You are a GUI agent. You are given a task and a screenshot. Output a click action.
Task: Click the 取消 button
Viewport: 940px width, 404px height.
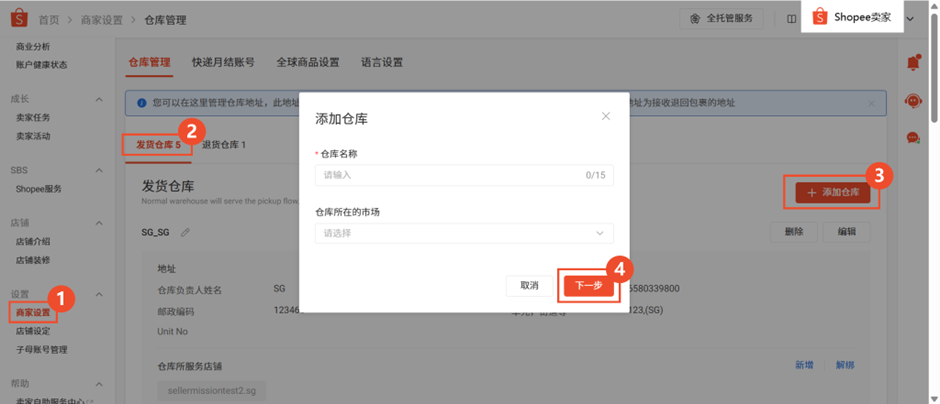pyautogui.click(x=529, y=286)
